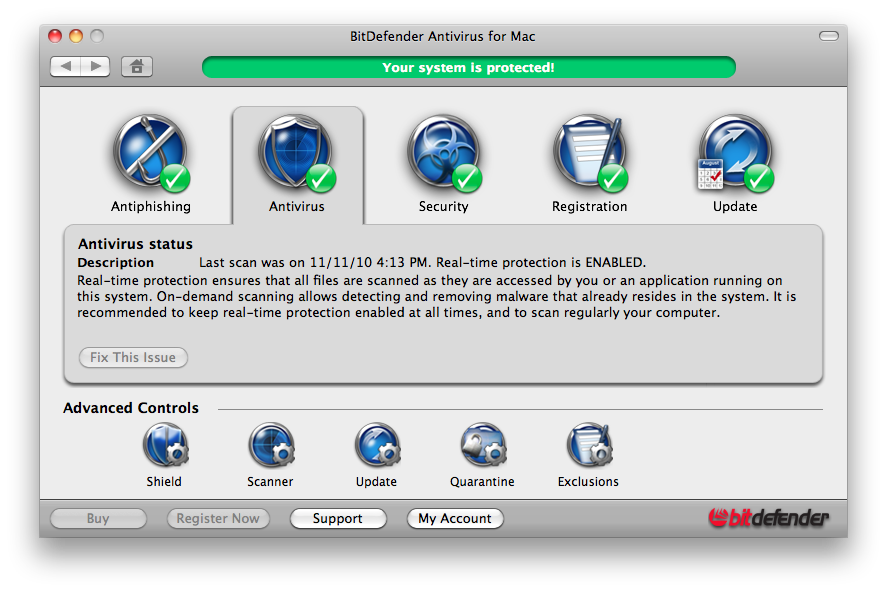Open the Update module in the top row
The width and height of the screenshot is (887, 592).
coord(734,153)
